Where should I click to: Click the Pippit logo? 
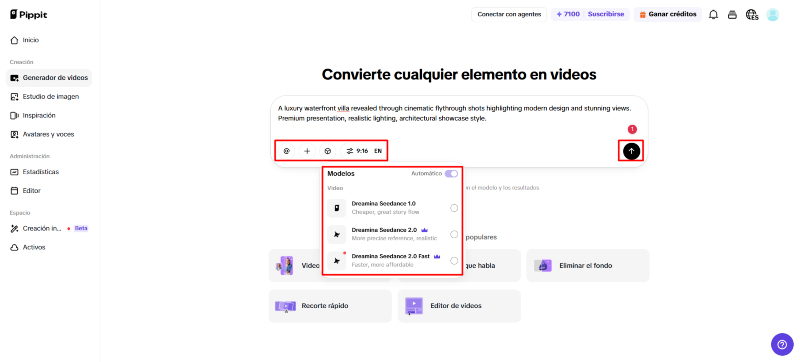coord(29,14)
